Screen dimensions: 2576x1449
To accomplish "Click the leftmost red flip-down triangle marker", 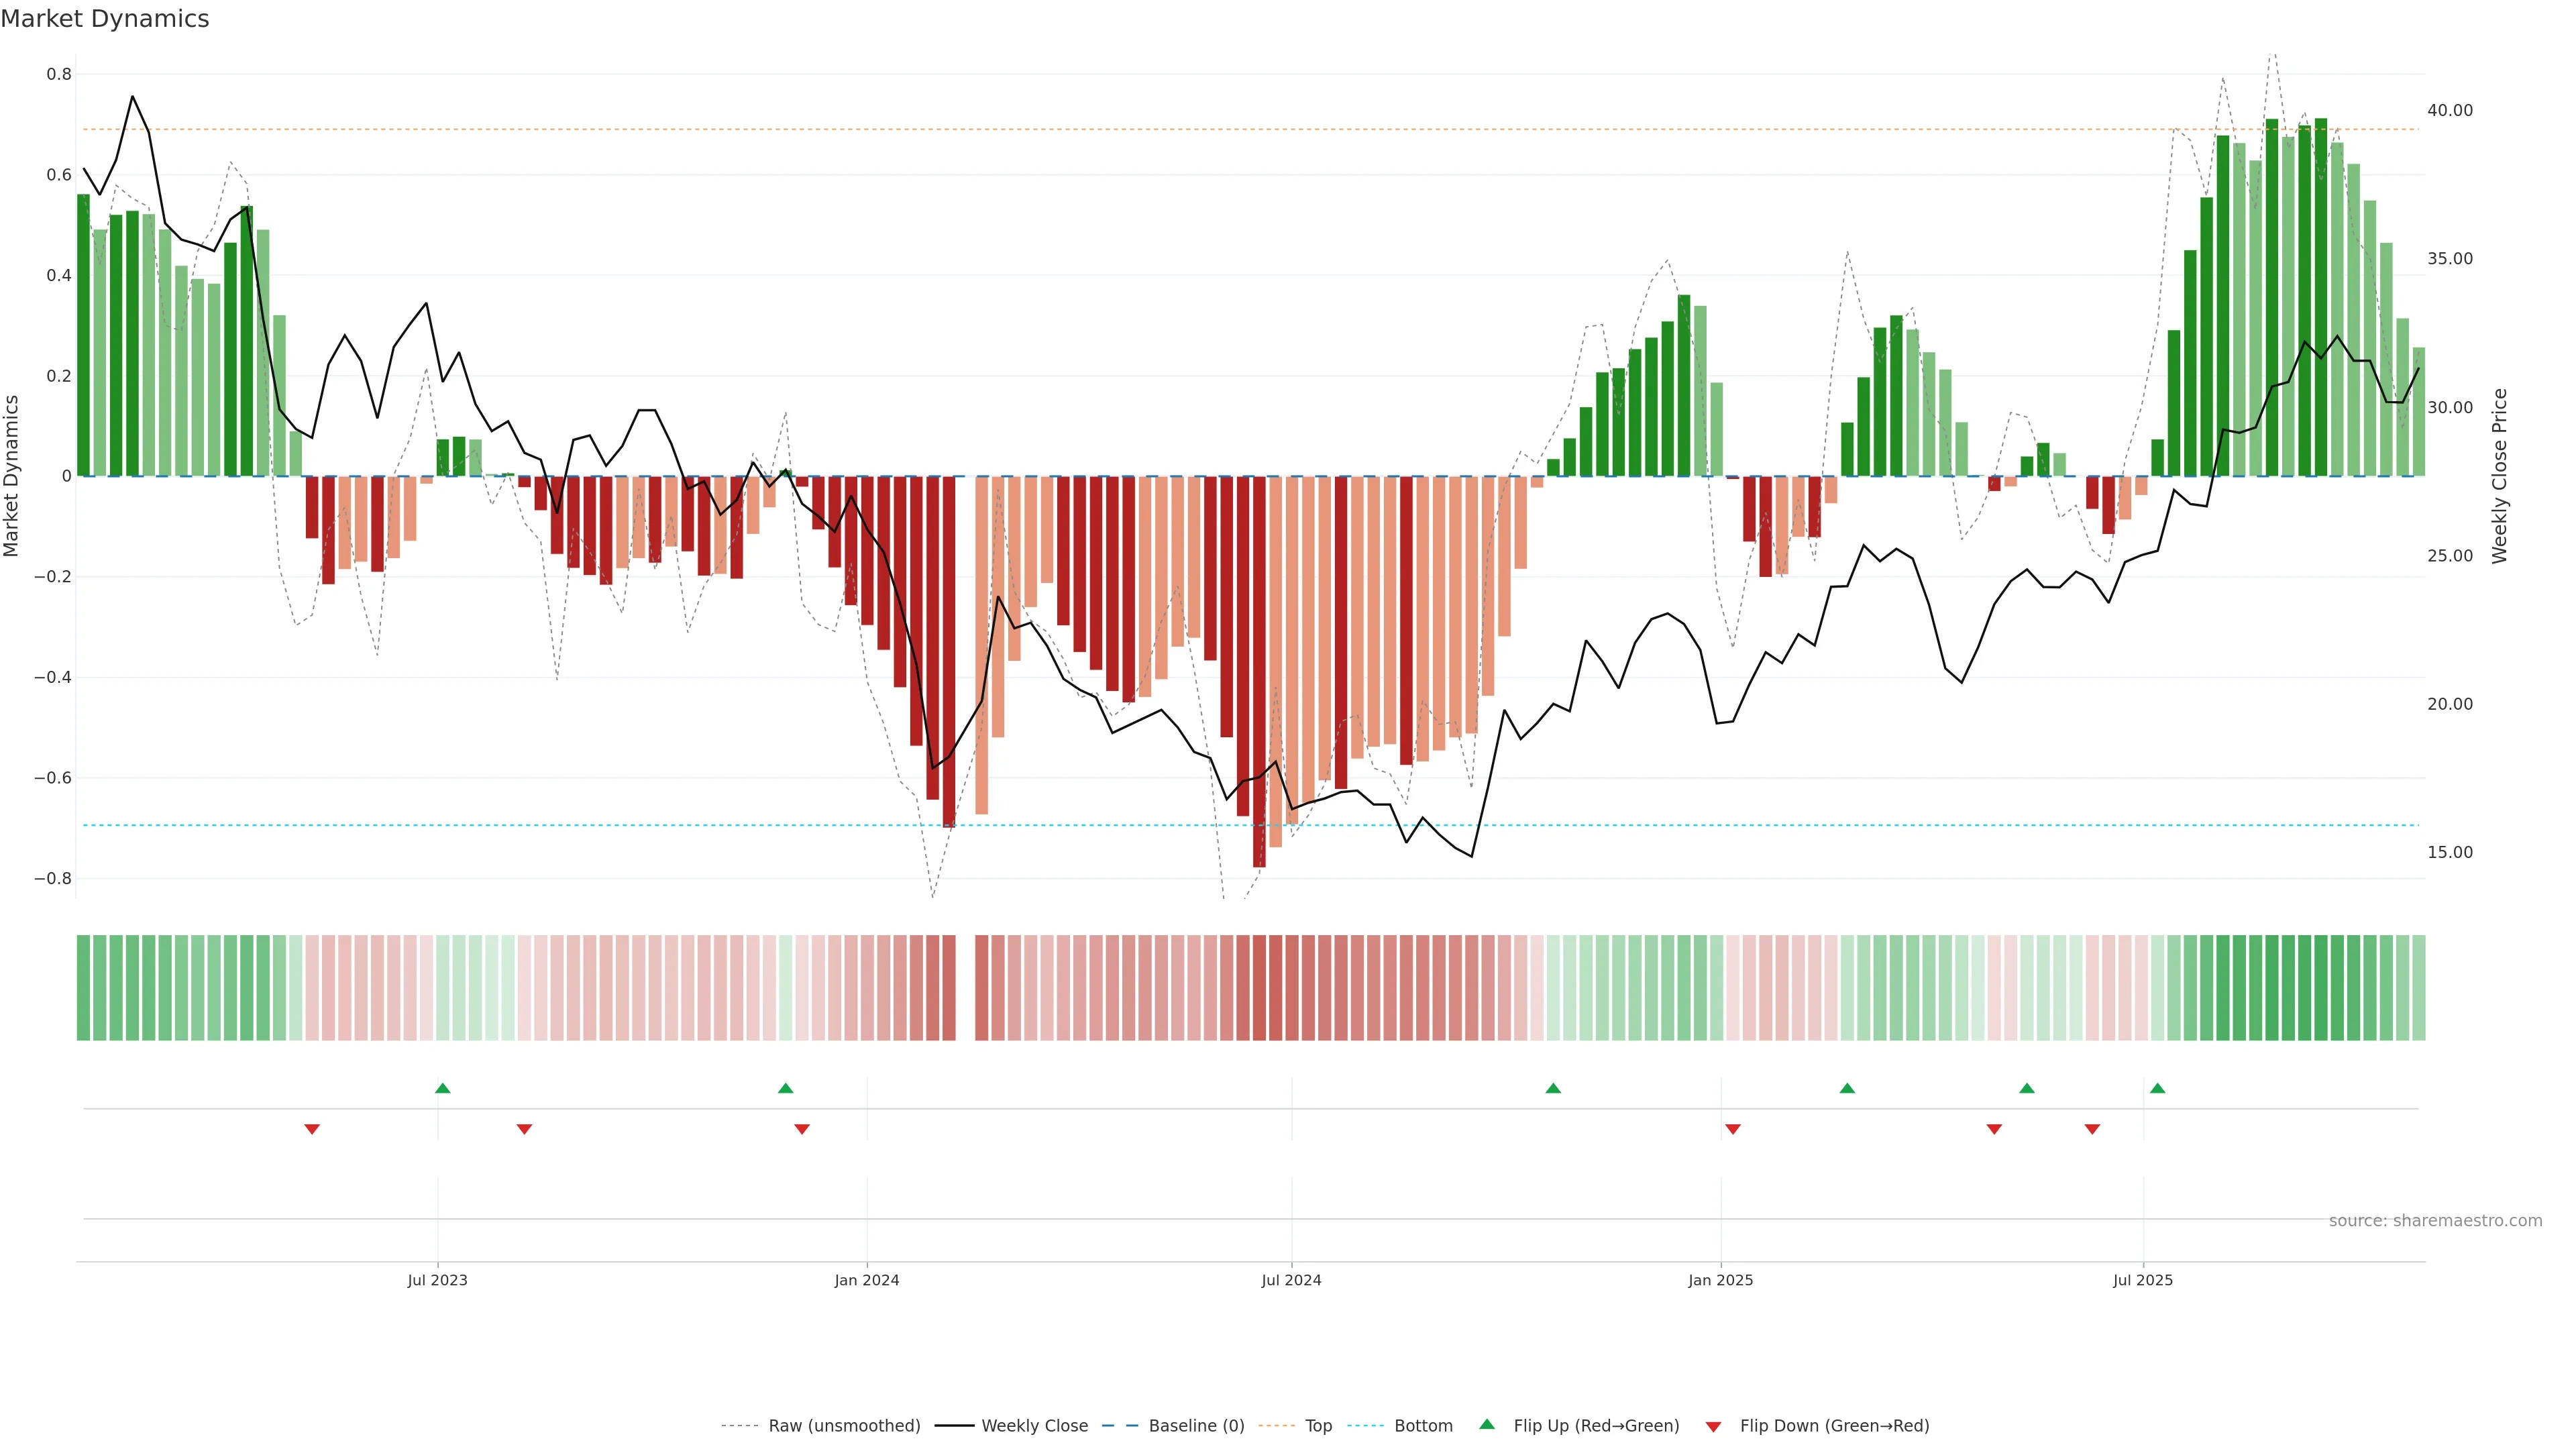I will pyautogui.click(x=312, y=1129).
